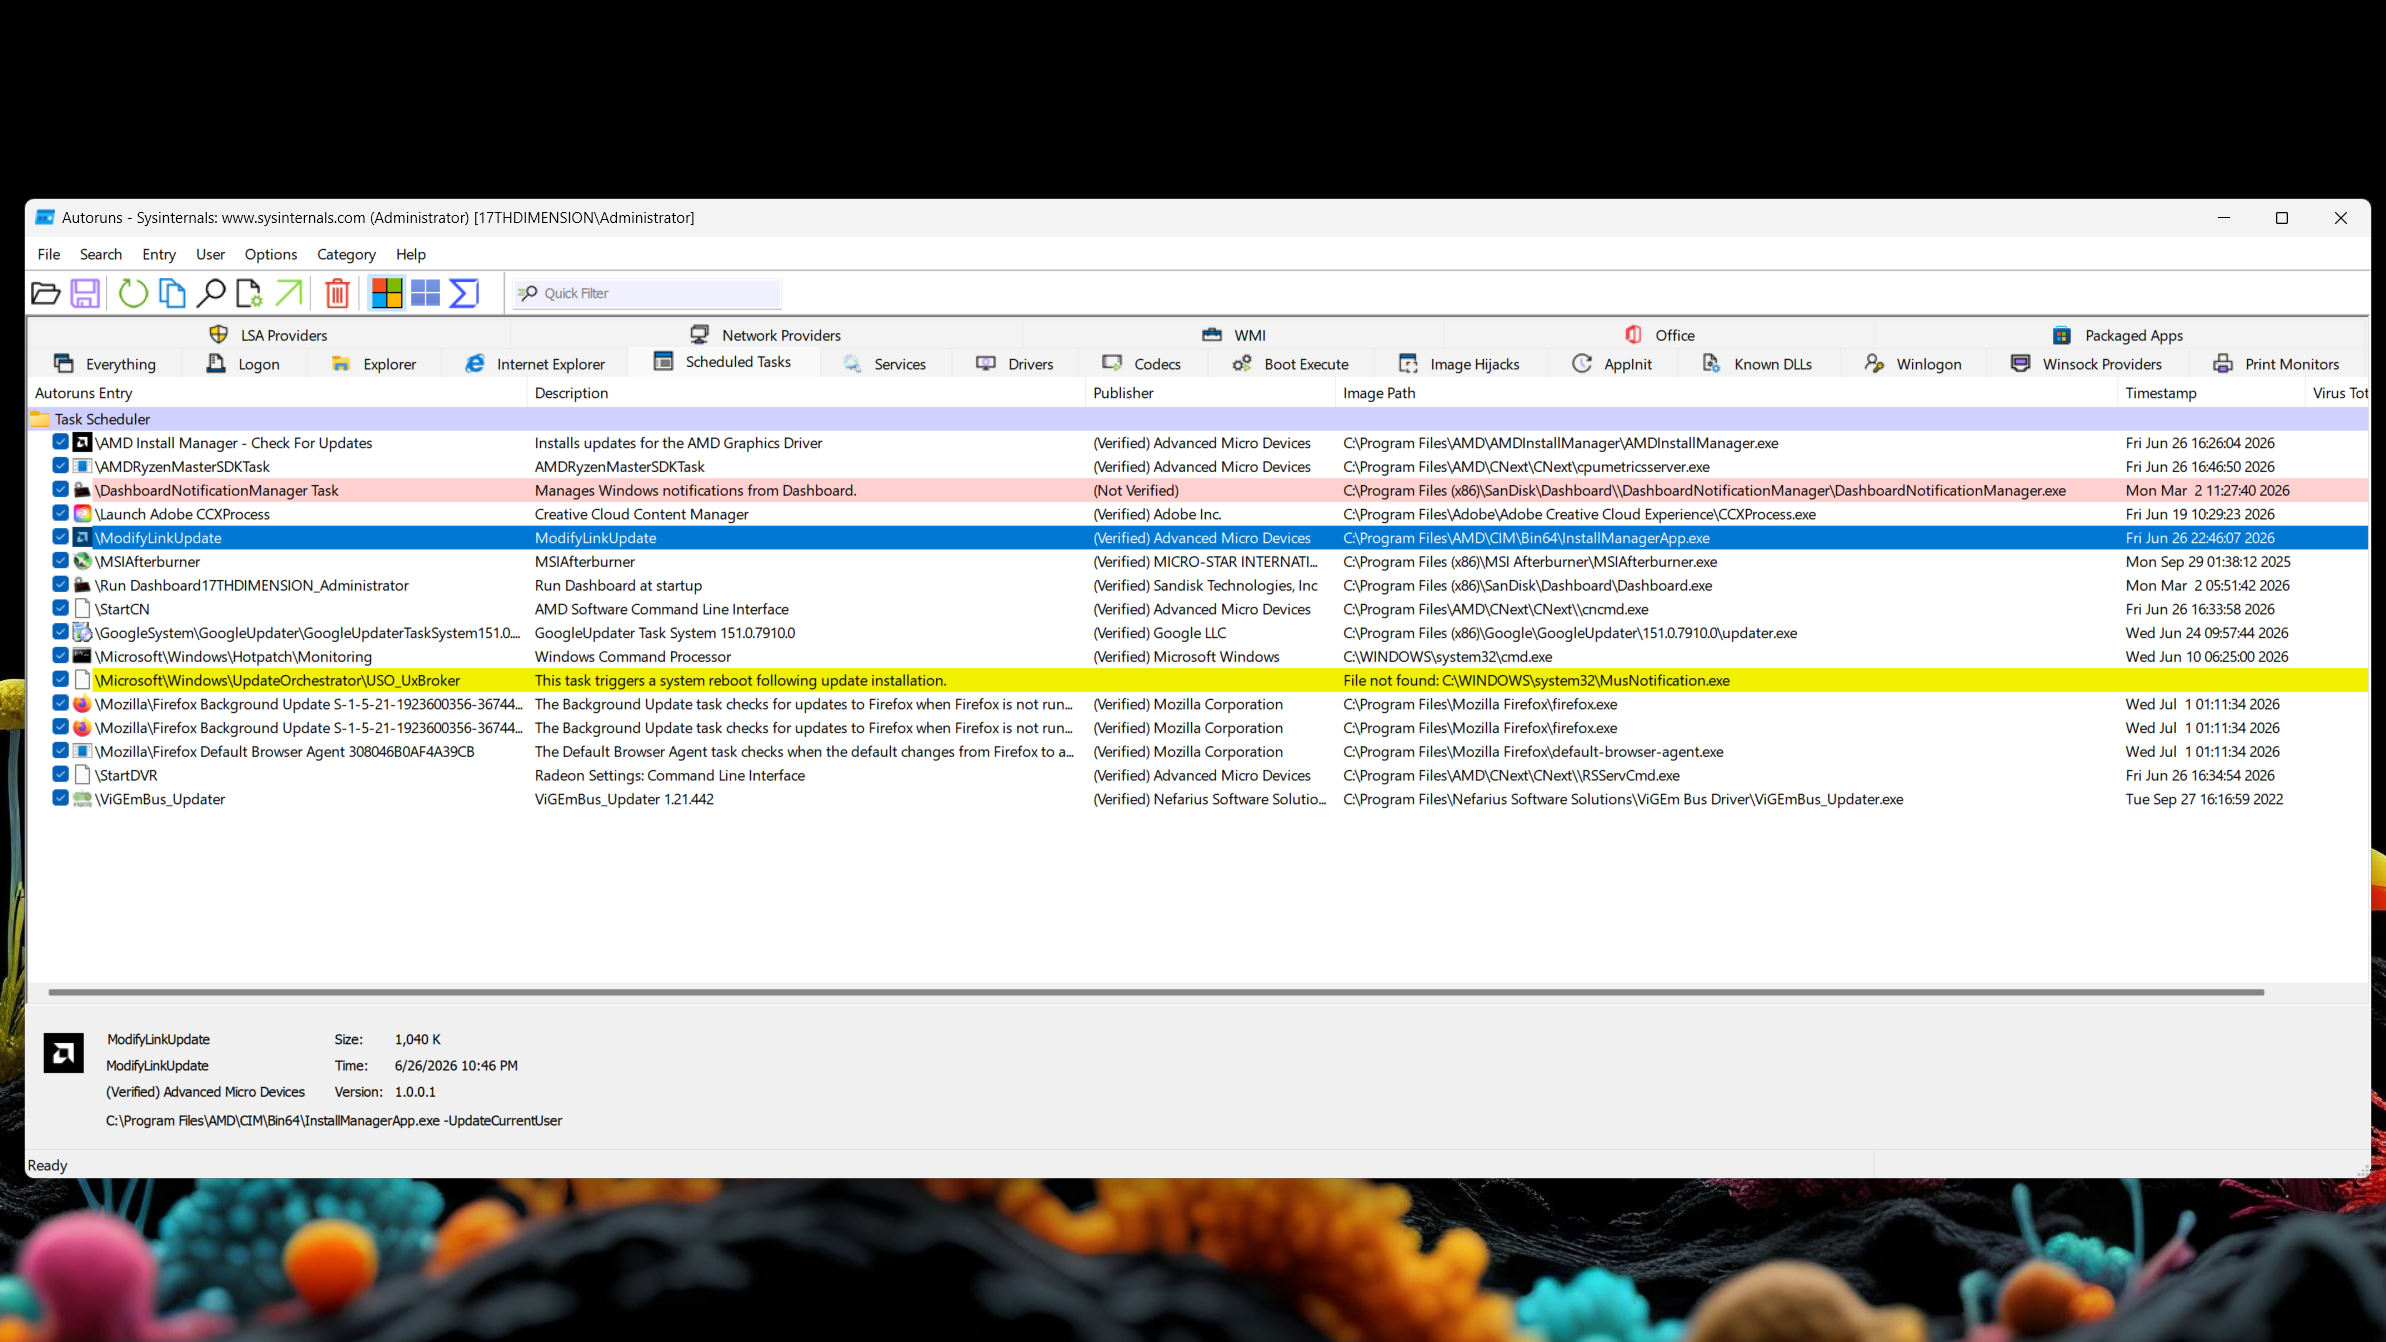The height and width of the screenshot is (1342, 2386).
Task: Switch to the Image Hijacks tab
Action: 1459,364
